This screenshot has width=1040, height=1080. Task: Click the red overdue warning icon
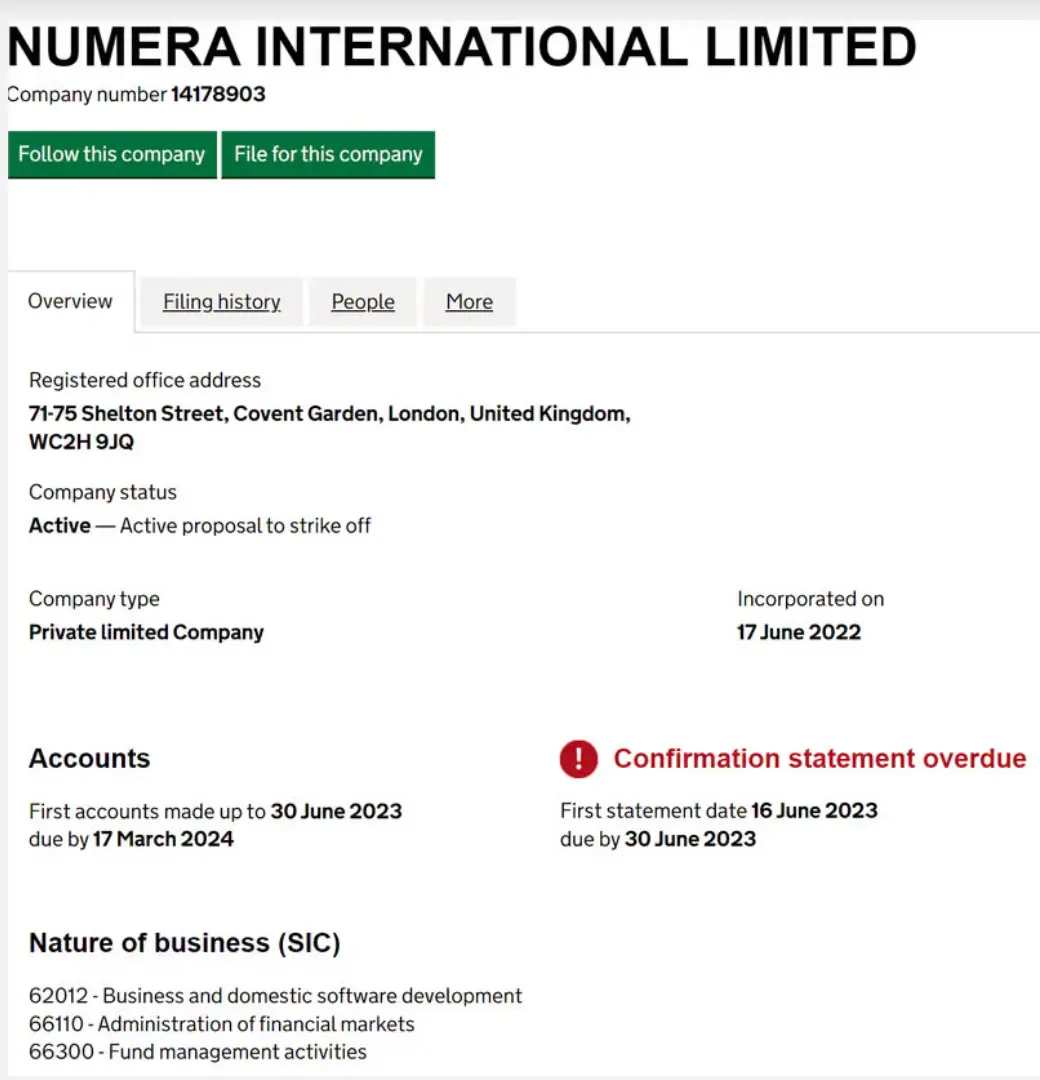pyautogui.click(x=578, y=759)
